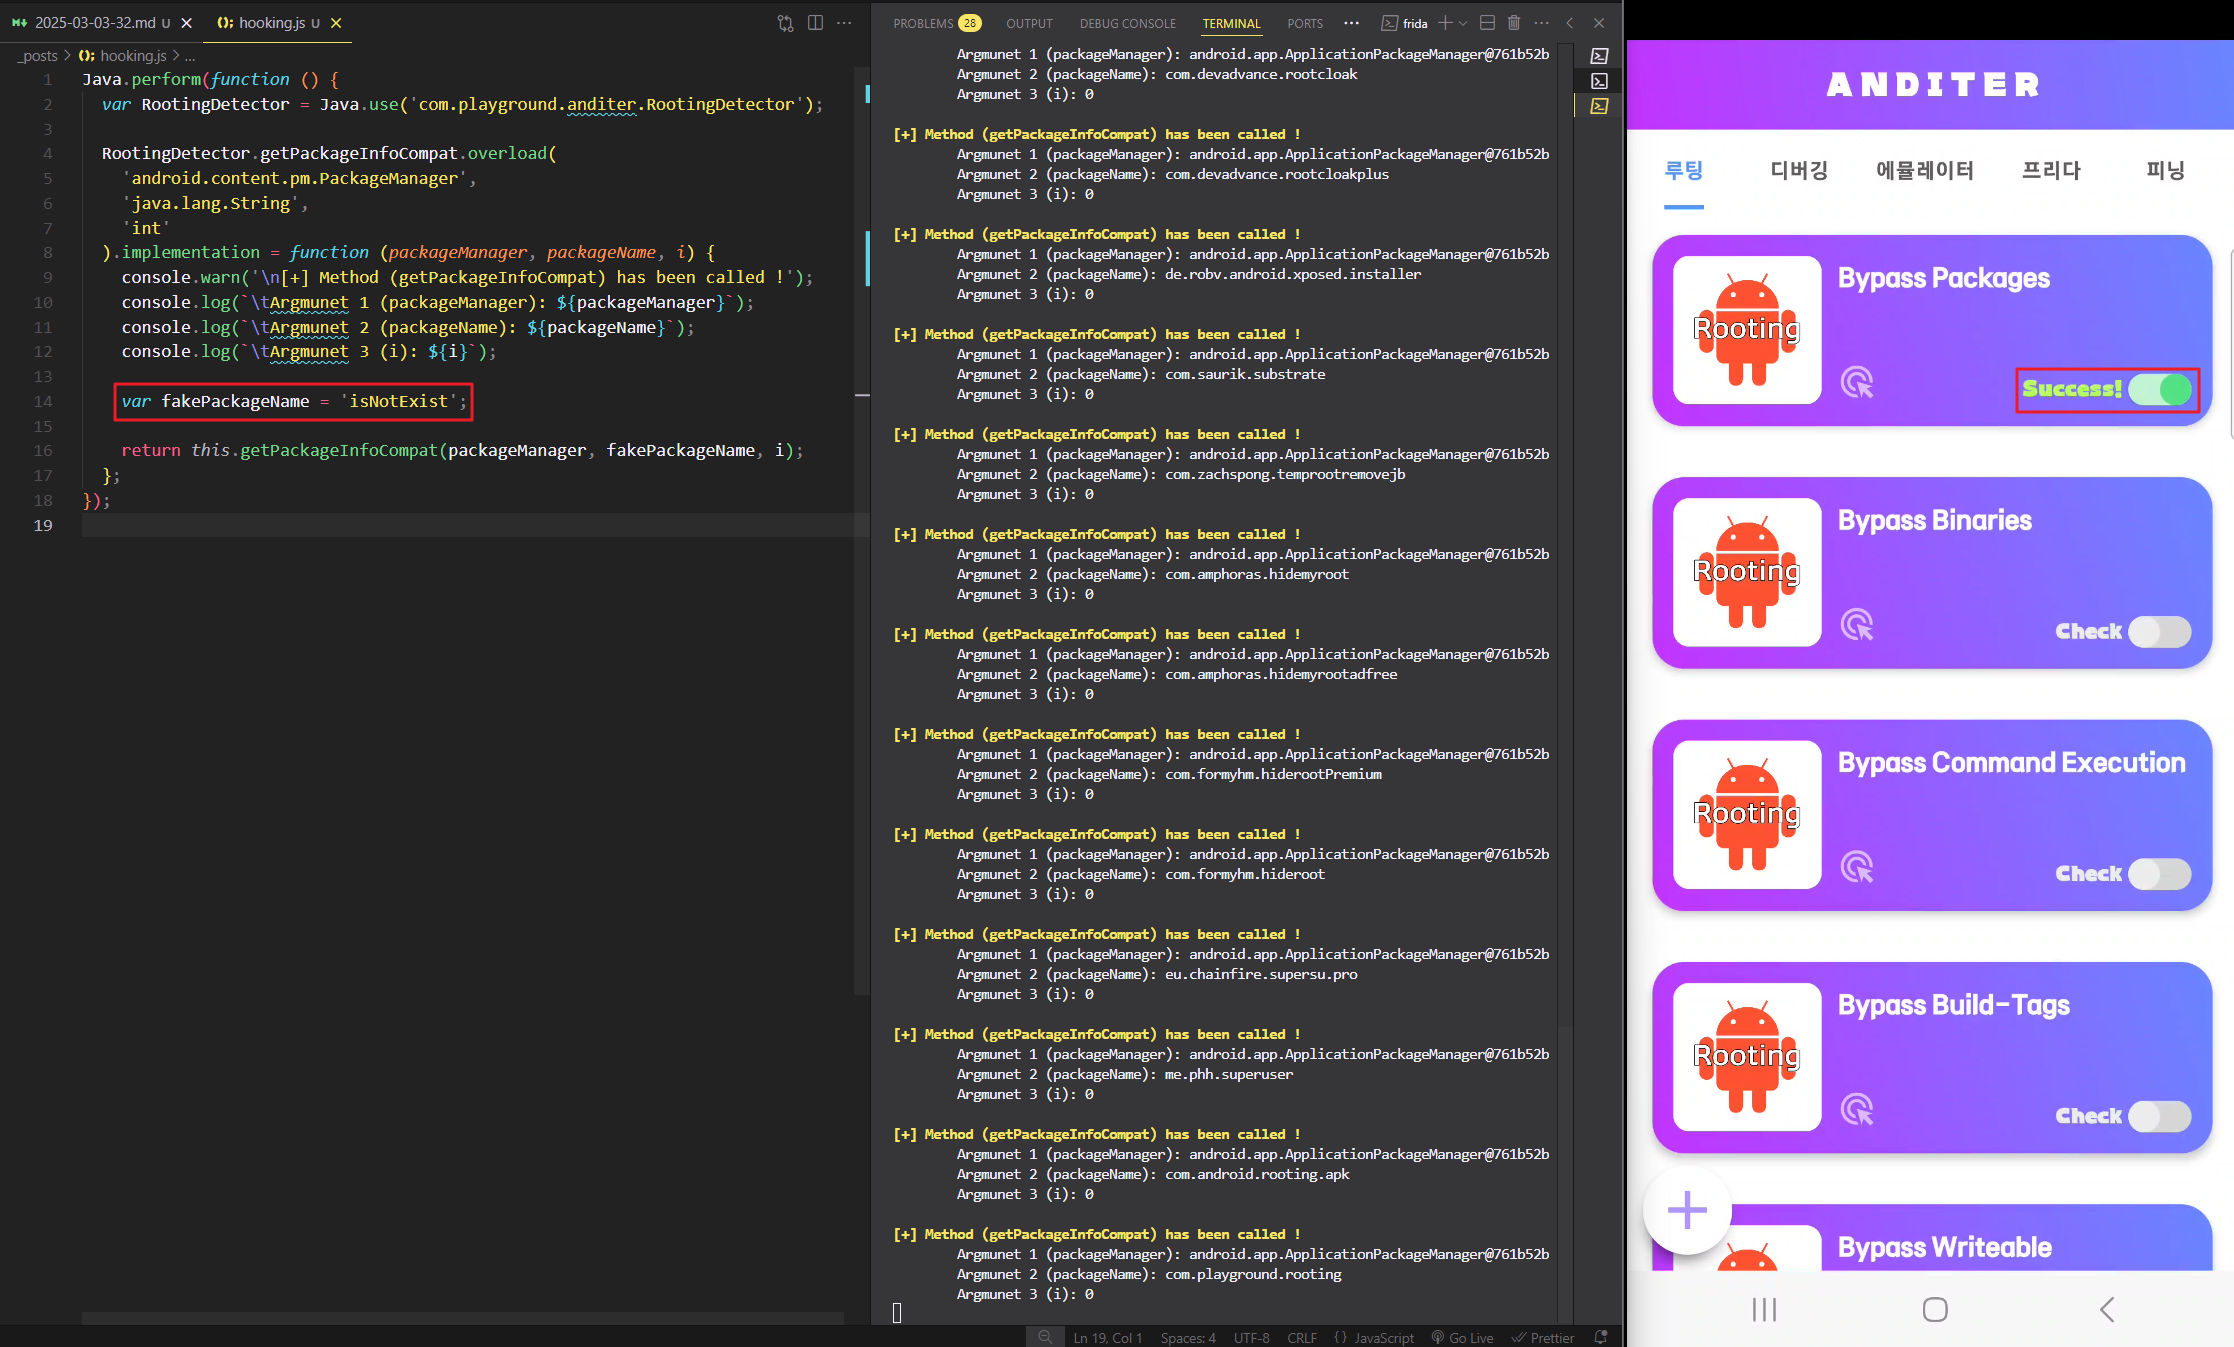
Task: Change file encoding UTF-8
Action: pos(1251,1337)
